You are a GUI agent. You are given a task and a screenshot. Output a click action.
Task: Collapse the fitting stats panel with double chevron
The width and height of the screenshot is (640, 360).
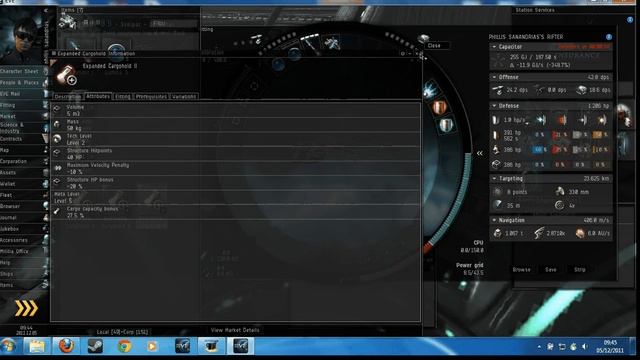tap(480, 153)
